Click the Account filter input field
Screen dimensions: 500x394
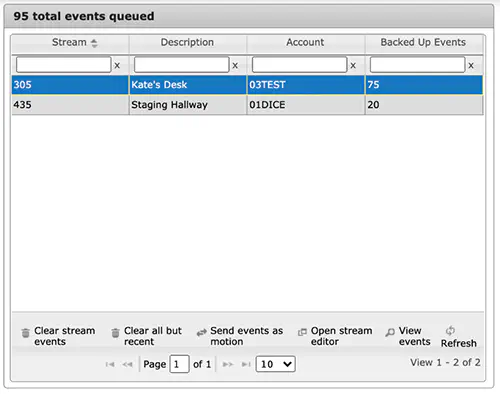pos(299,65)
